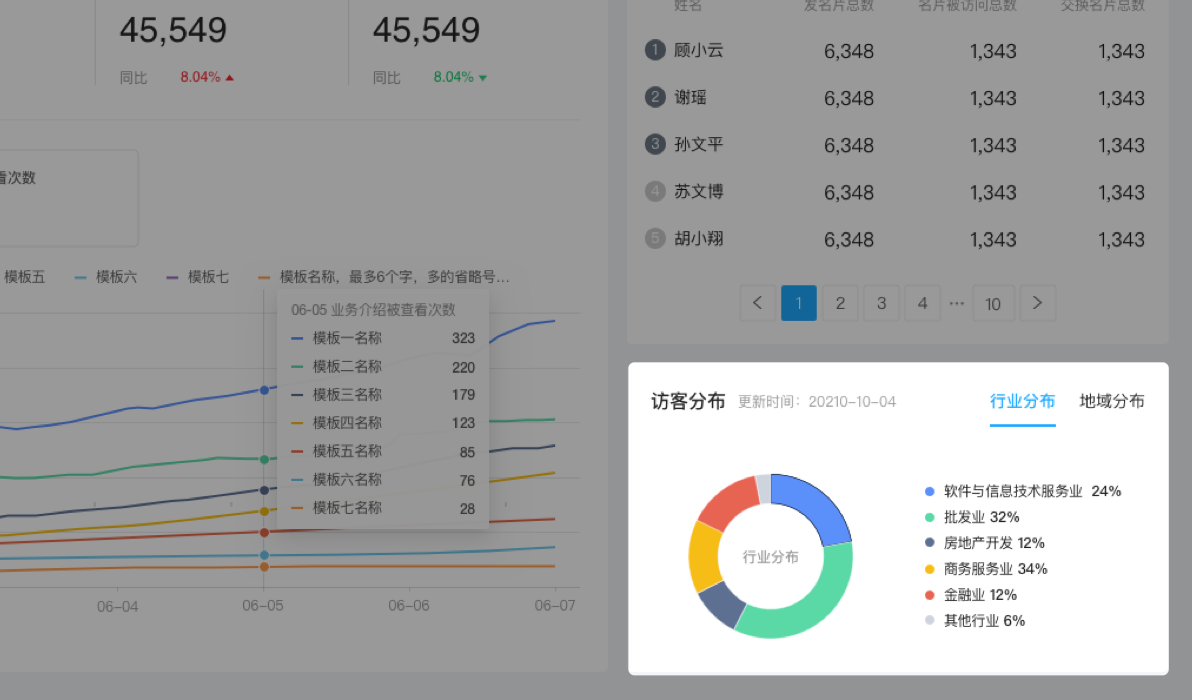Click the 06-07 axis label
1192x700 pixels.
coord(555,606)
